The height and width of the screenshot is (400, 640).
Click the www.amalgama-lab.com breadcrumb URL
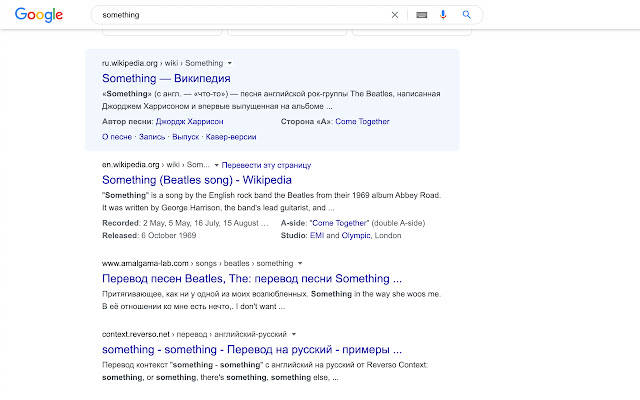(x=198, y=263)
